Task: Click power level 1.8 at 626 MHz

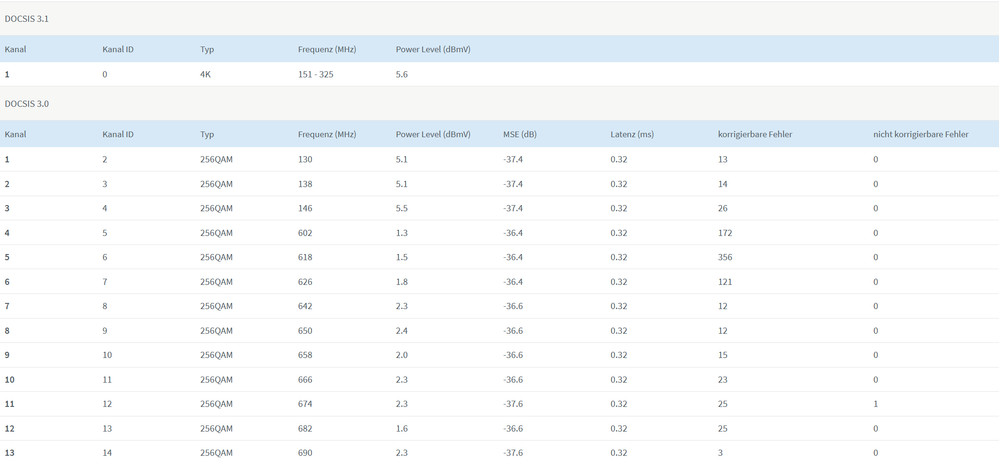Action: tap(401, 281)
